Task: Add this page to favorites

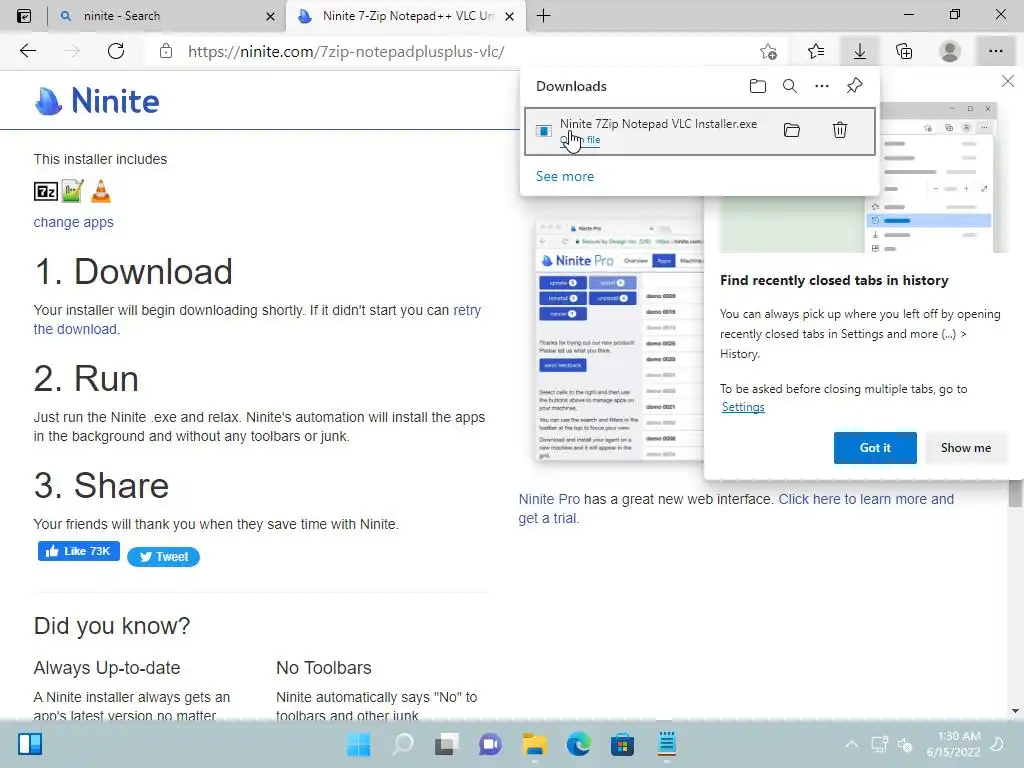Action: 769,51
